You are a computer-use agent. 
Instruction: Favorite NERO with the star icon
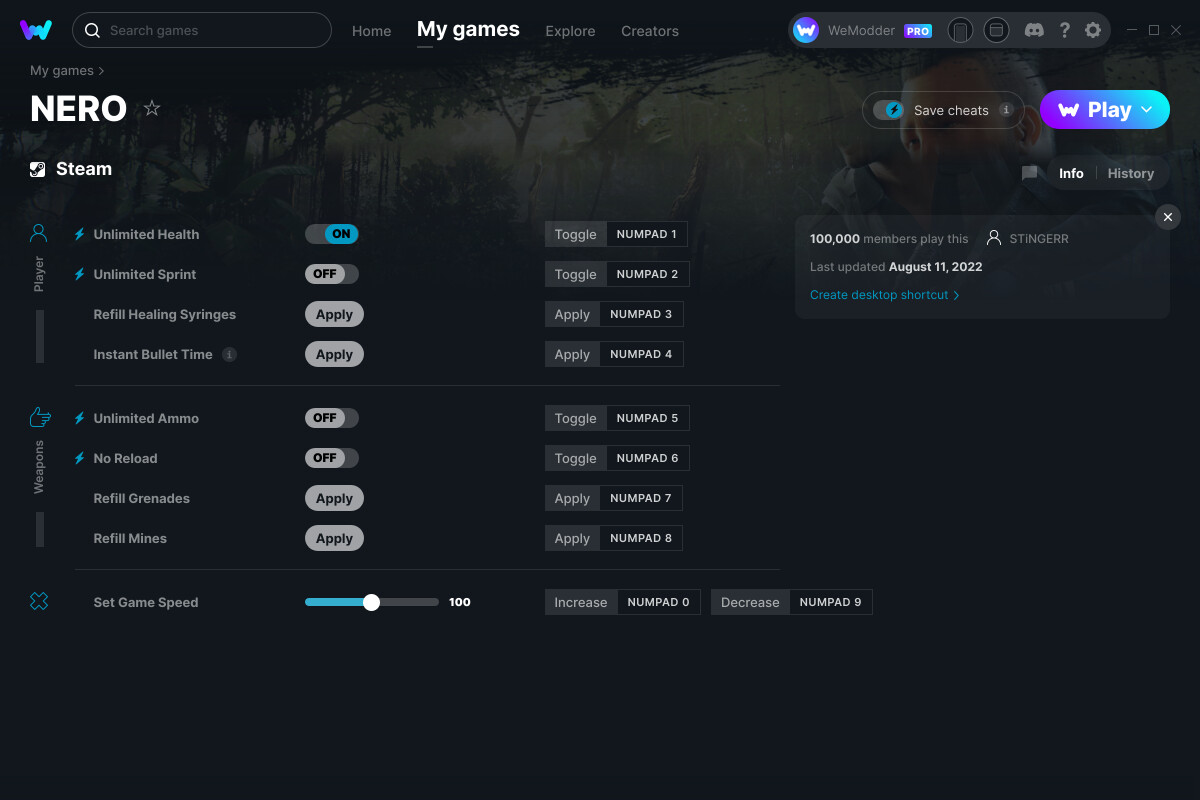pyautogui.click(x=152, y=108)
